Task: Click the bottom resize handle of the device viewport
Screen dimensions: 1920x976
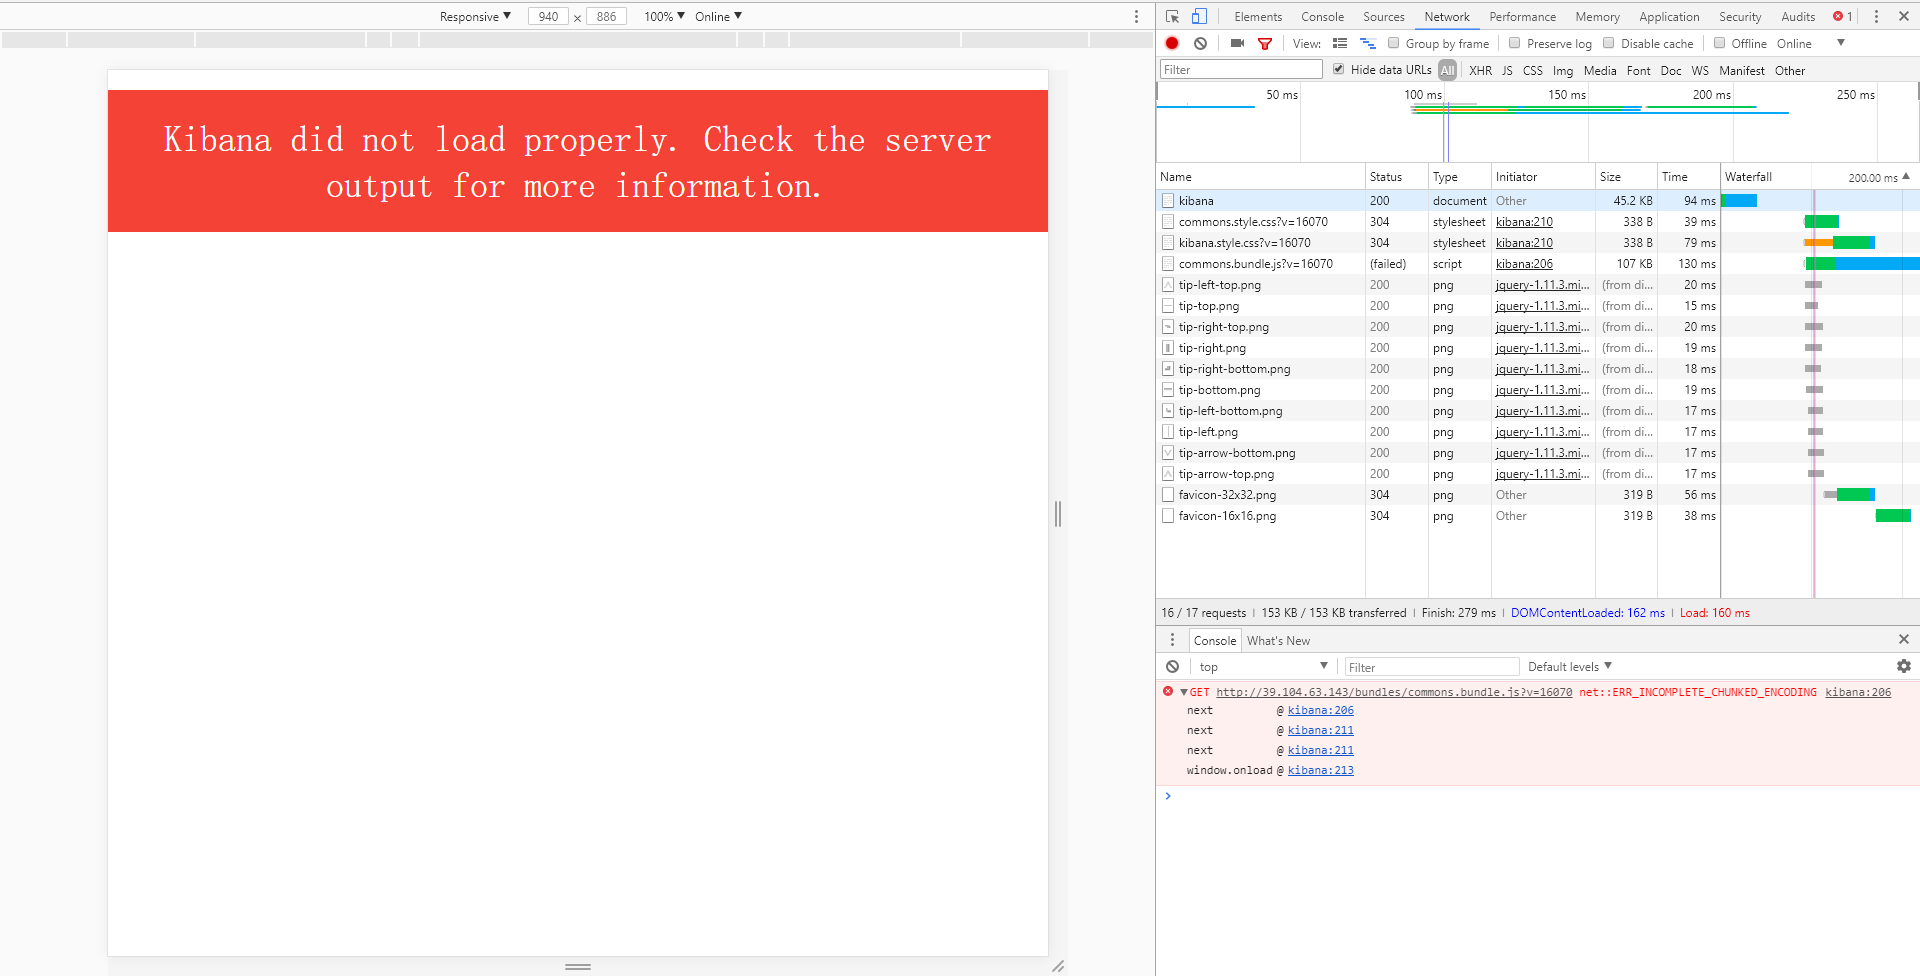Action: click(578, 966)
